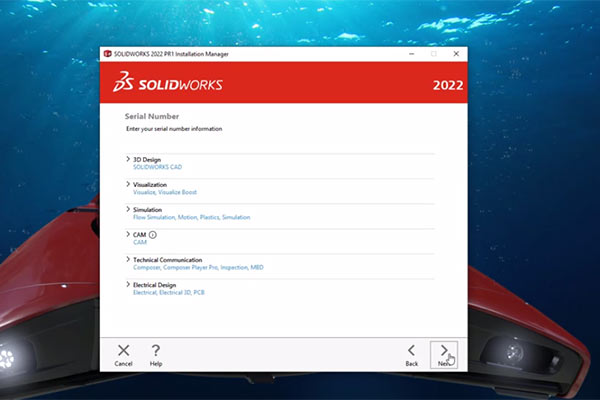This screenshot has height=400, width=600.
Task: Expand the 3D Design section
Action: 128,159
